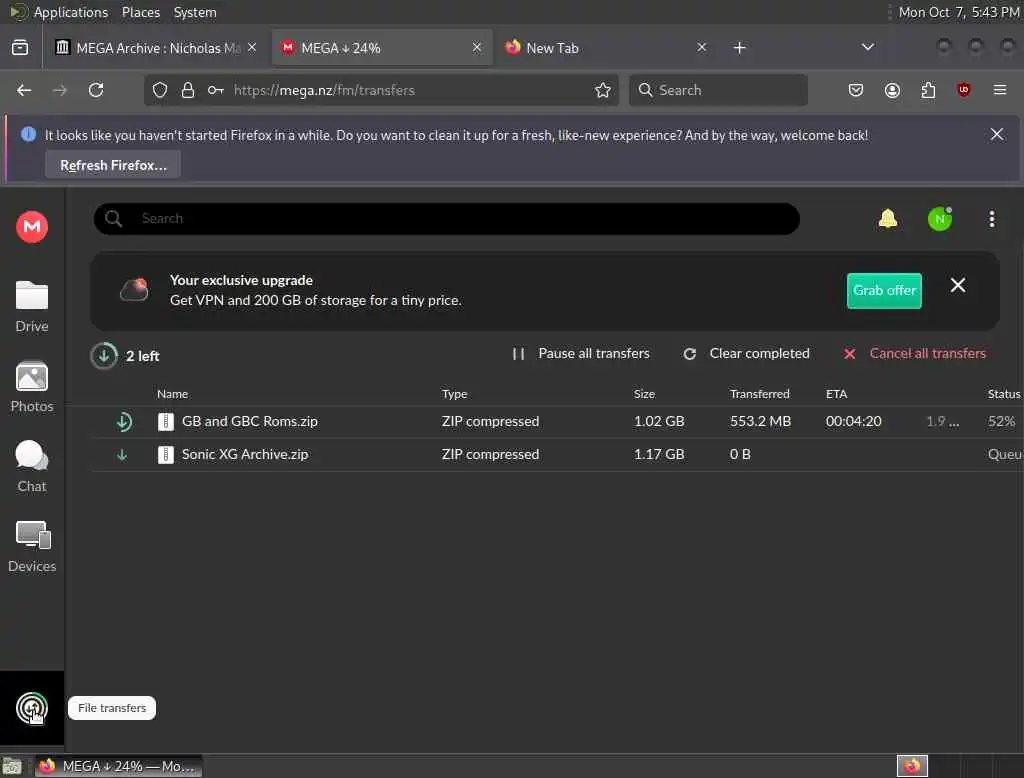Cancel all transfers
This screenshot has width=1024, height=778.
click(x=914, y=353)
